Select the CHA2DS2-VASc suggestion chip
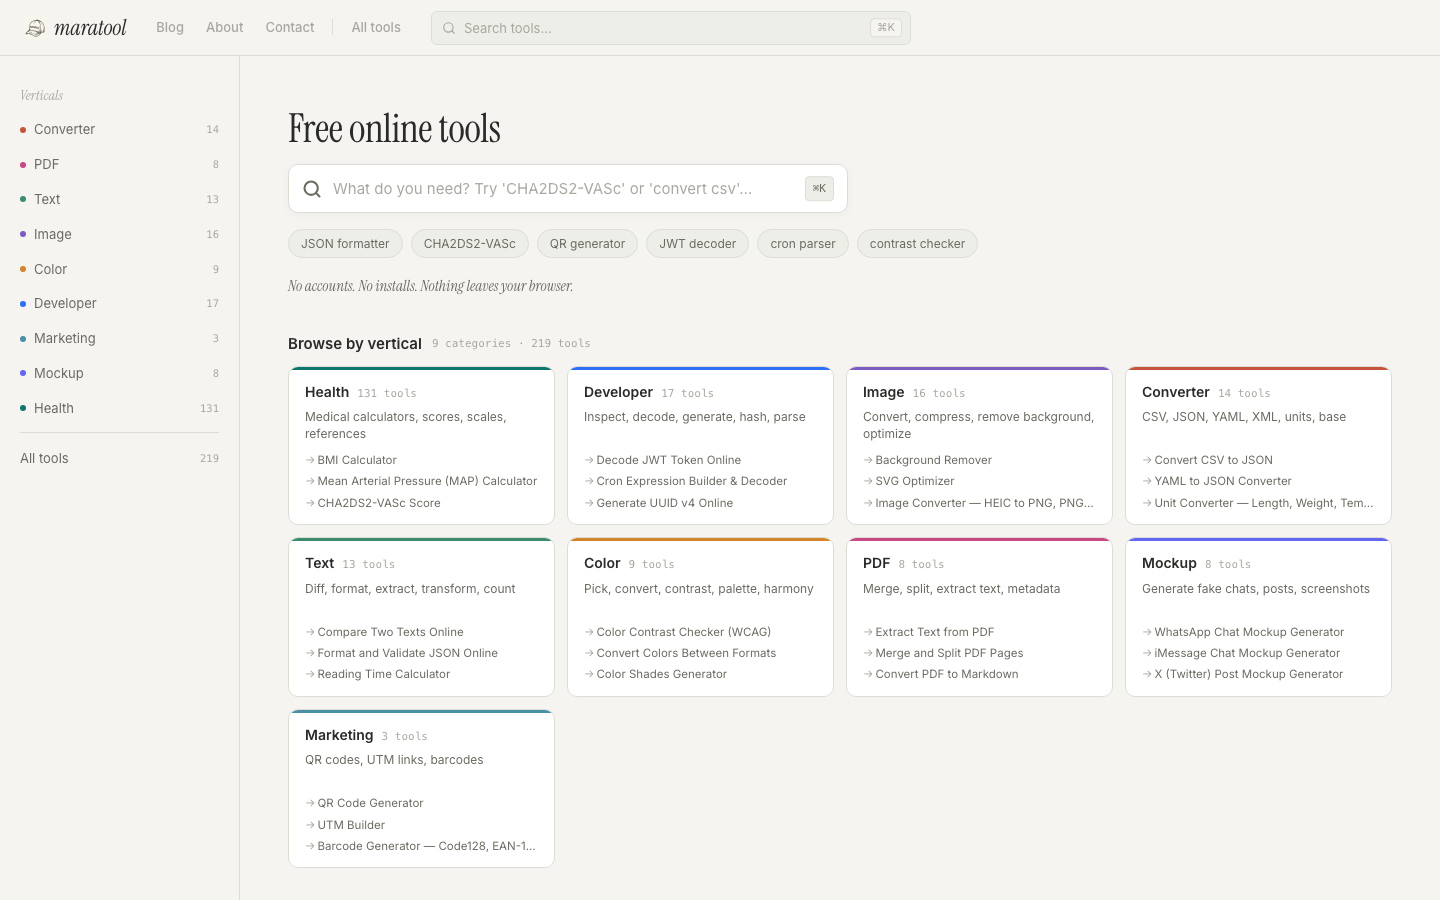This screenshot has width=1440, height=900. (x=470, y=244)
